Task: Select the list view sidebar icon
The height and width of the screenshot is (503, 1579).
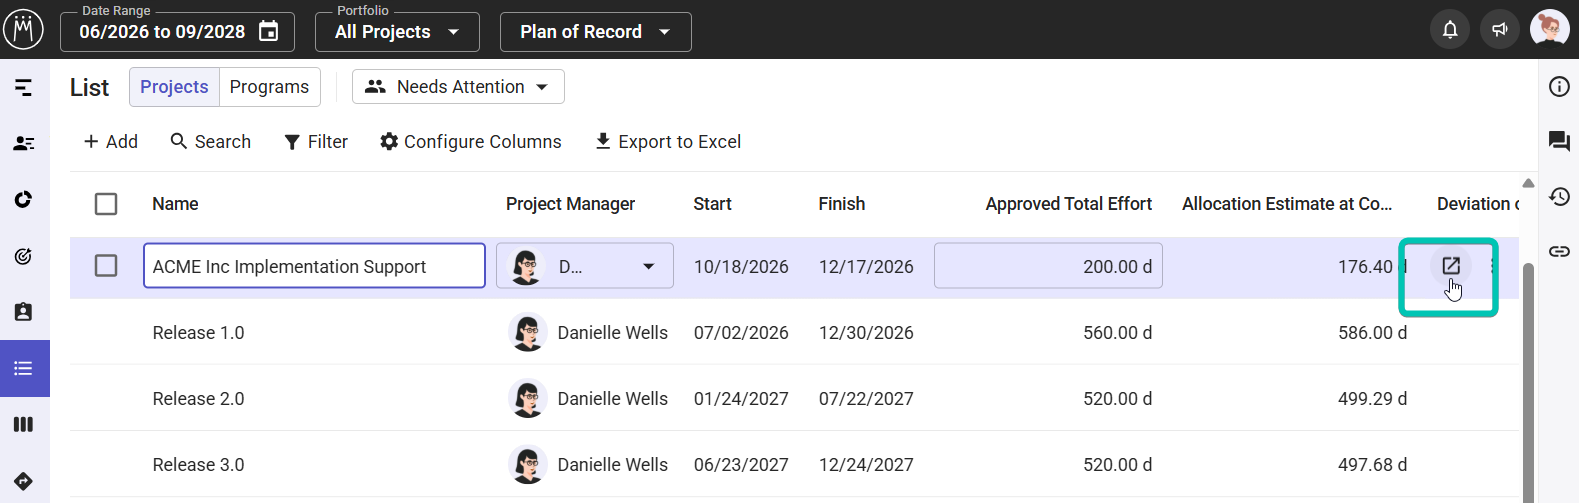Action: [24, 368]
